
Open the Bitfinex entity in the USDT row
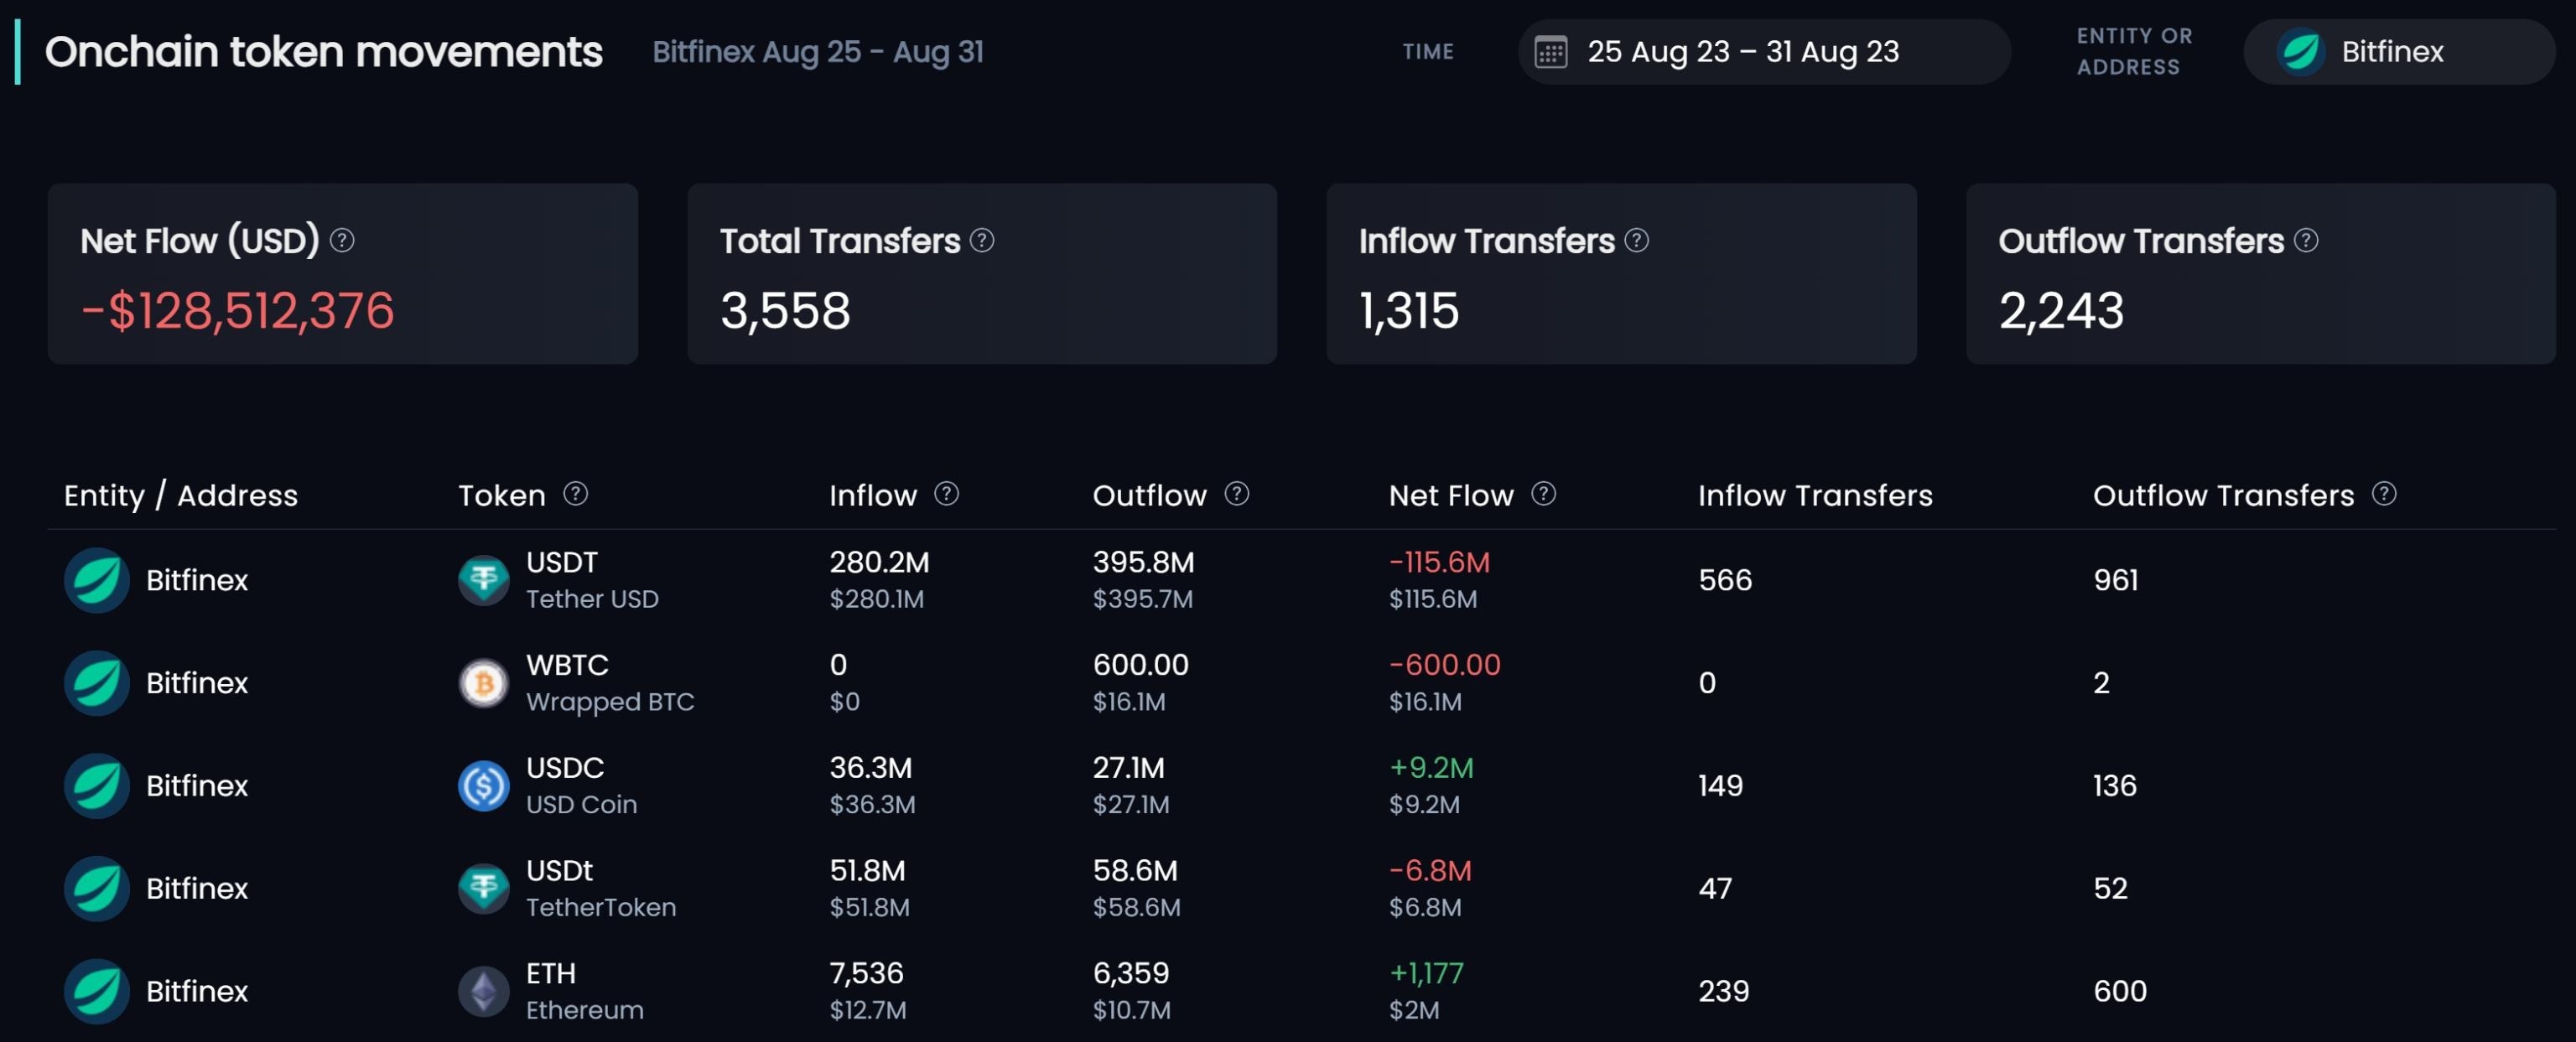click(x=197, y=580)
